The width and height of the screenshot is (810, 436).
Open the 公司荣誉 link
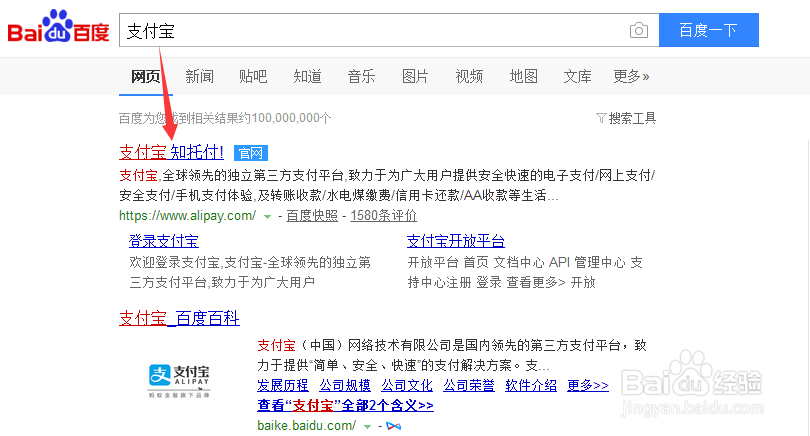469,385
